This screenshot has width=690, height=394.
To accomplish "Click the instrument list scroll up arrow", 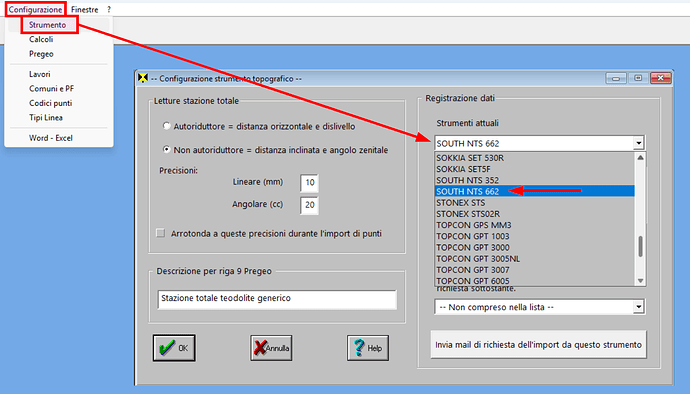I will 640,158.
